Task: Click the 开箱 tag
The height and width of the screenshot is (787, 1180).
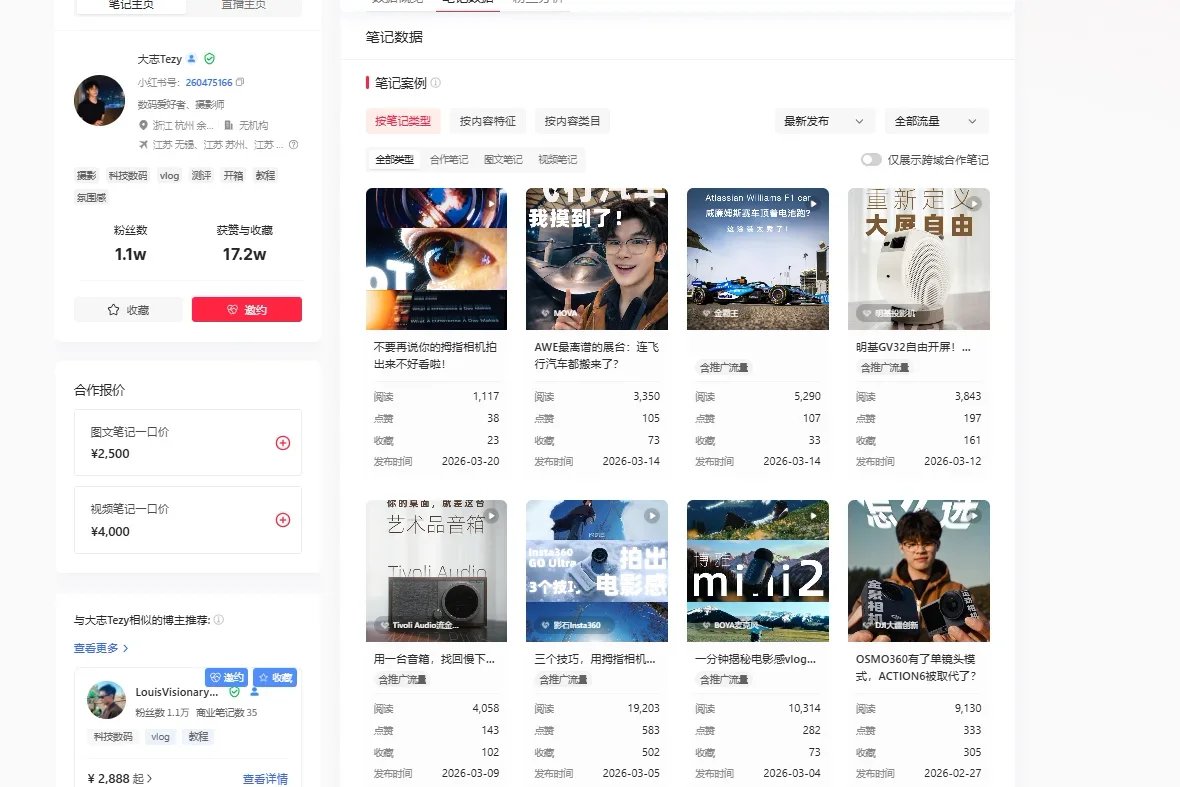Action: [x=233, y=175]
